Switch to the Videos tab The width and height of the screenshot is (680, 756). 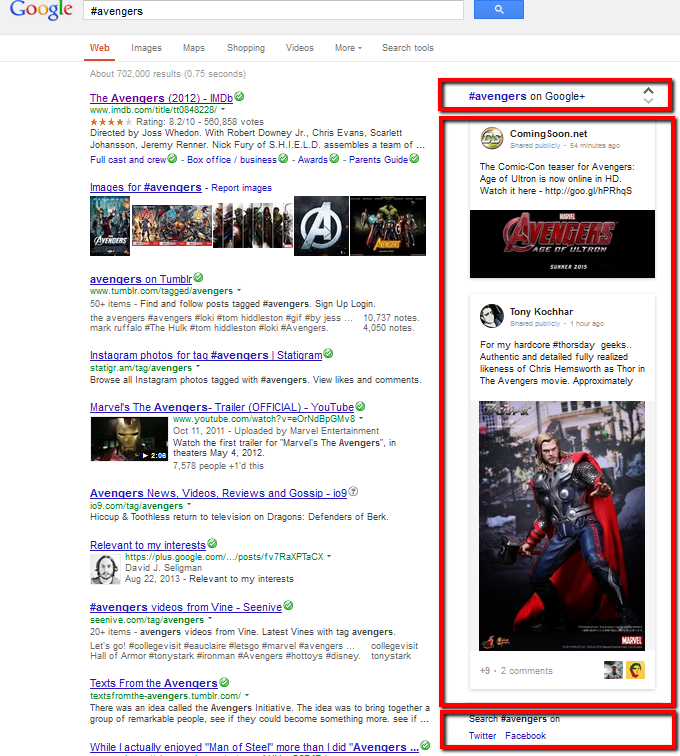[299, 48]
